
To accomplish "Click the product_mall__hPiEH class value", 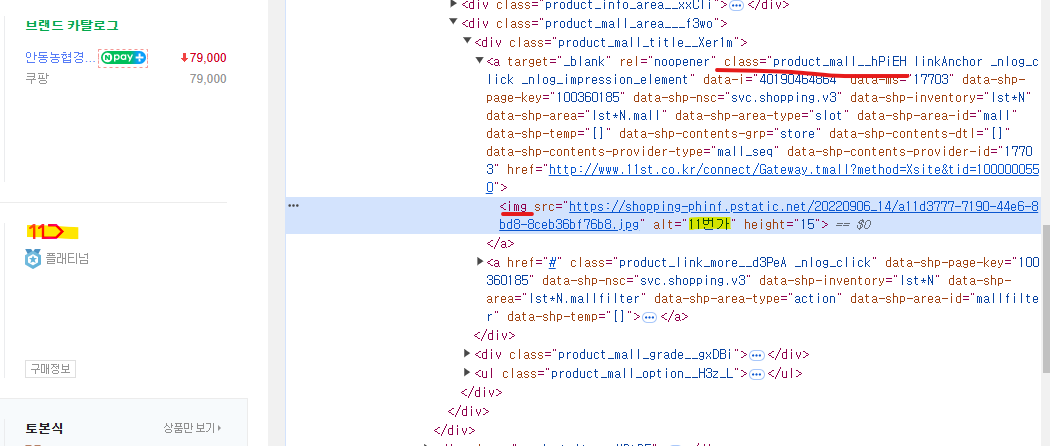I will click(x=840, y=62).
